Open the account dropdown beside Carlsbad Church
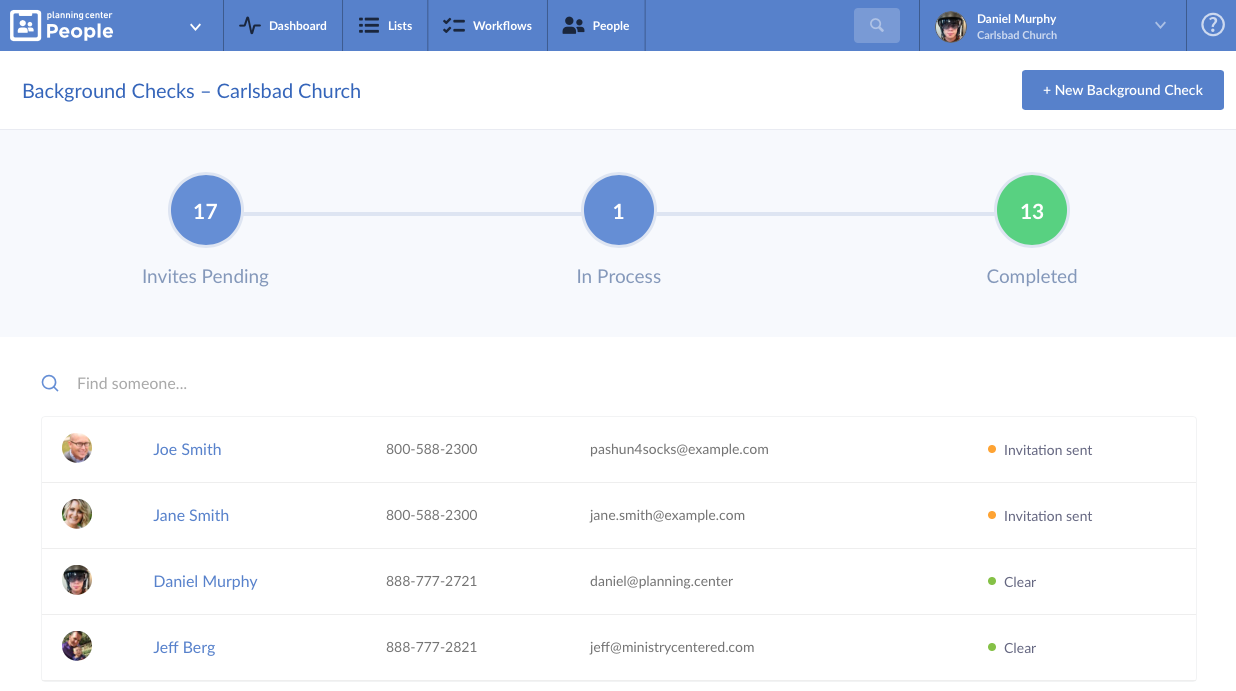1236x691 pixels. coord(1160,25)
